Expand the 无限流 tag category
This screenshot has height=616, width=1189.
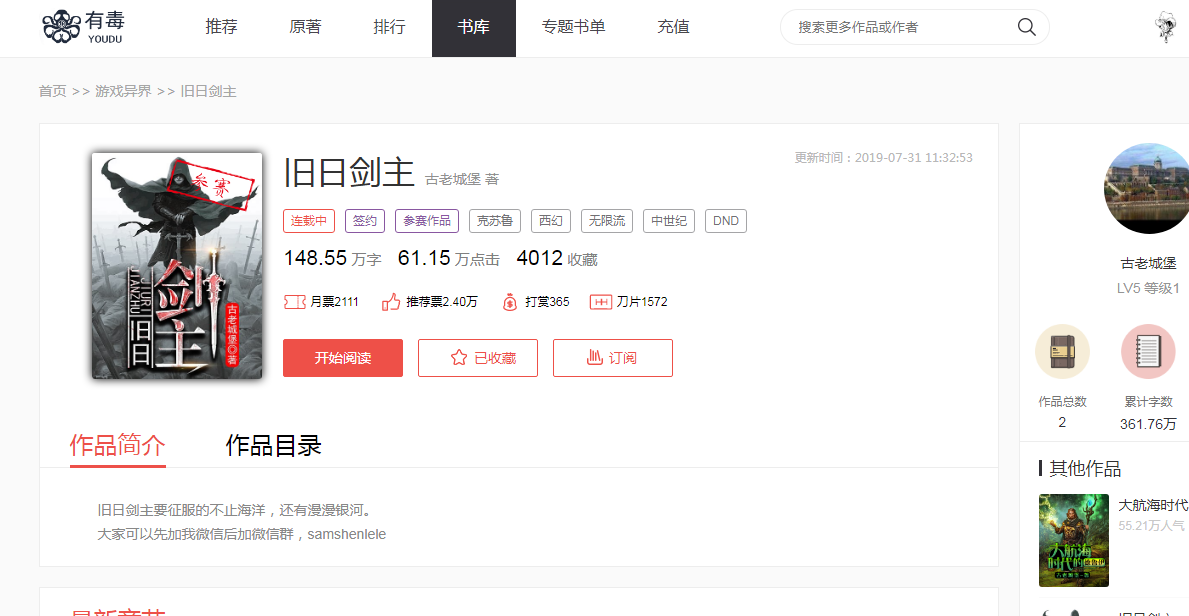click(x=606, y=220)
